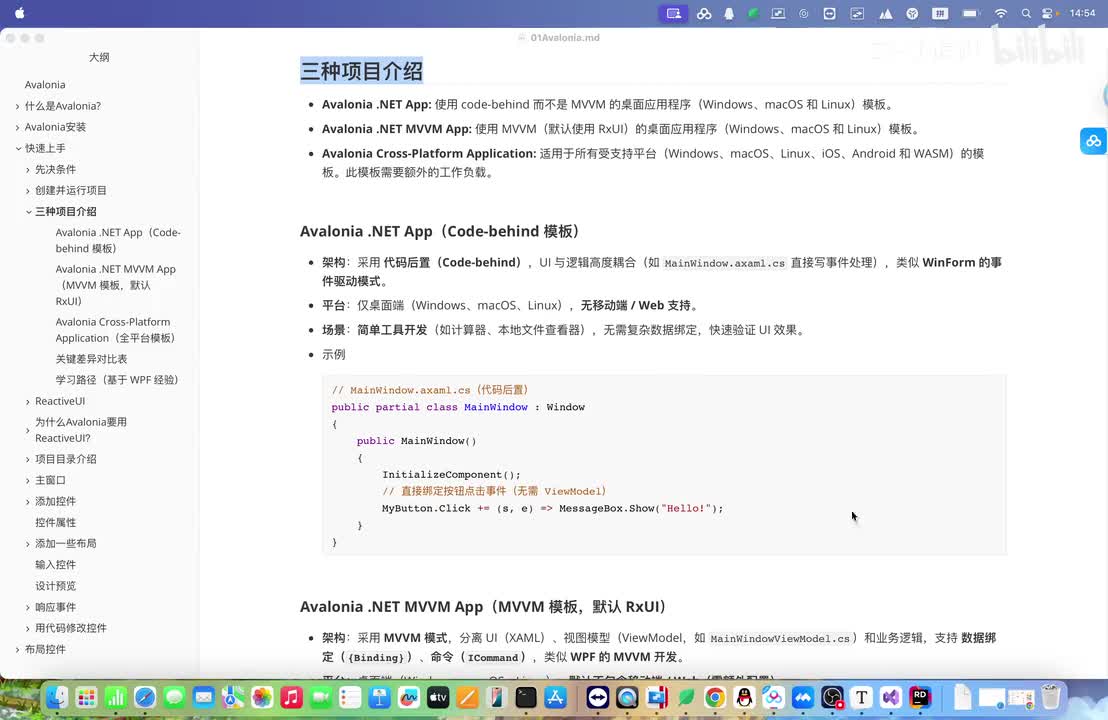The width and height of the screenshot is (1108, 720).
Task: Jump to 学习路径（基于 WPF 经验） in outline
Action: (x=117, y=380)
